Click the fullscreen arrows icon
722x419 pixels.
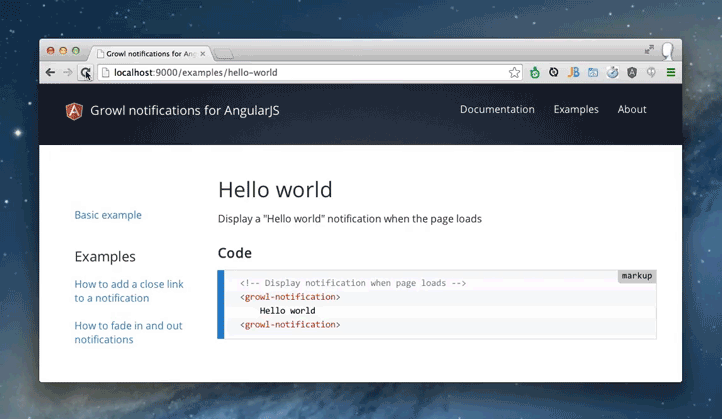(649, 49)
